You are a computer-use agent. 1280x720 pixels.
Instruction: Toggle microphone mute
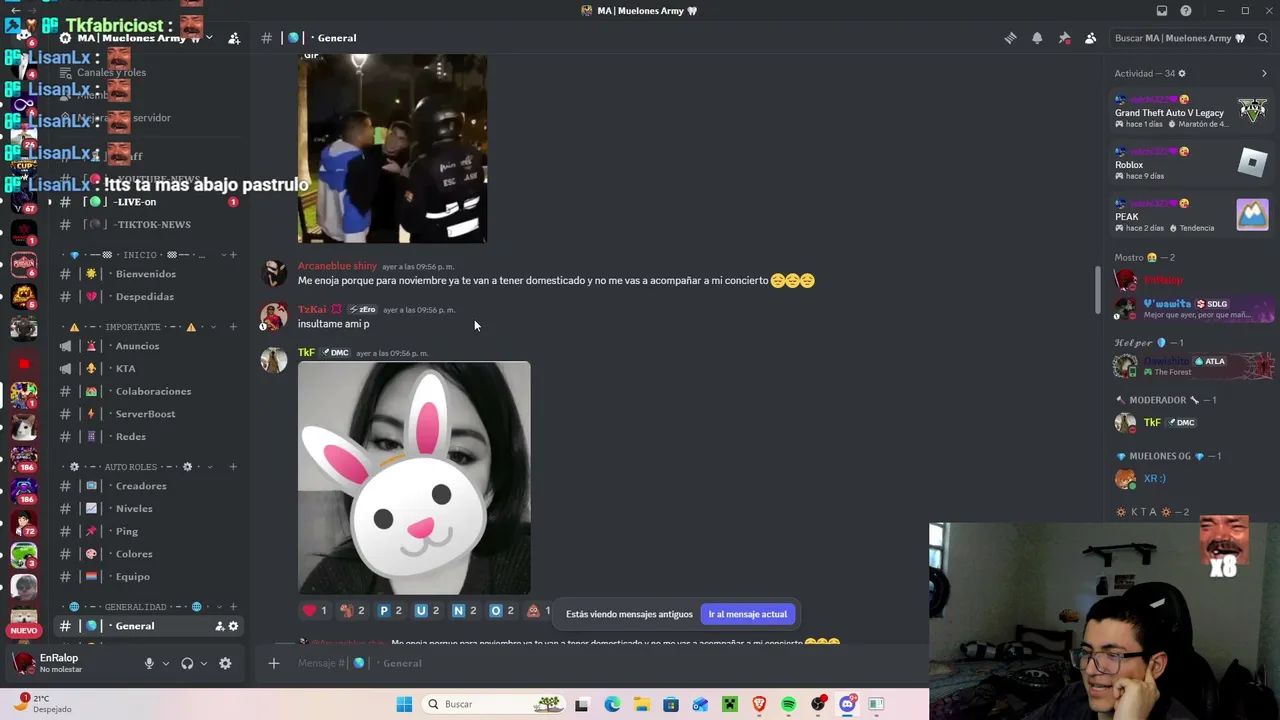click(149, 663)
